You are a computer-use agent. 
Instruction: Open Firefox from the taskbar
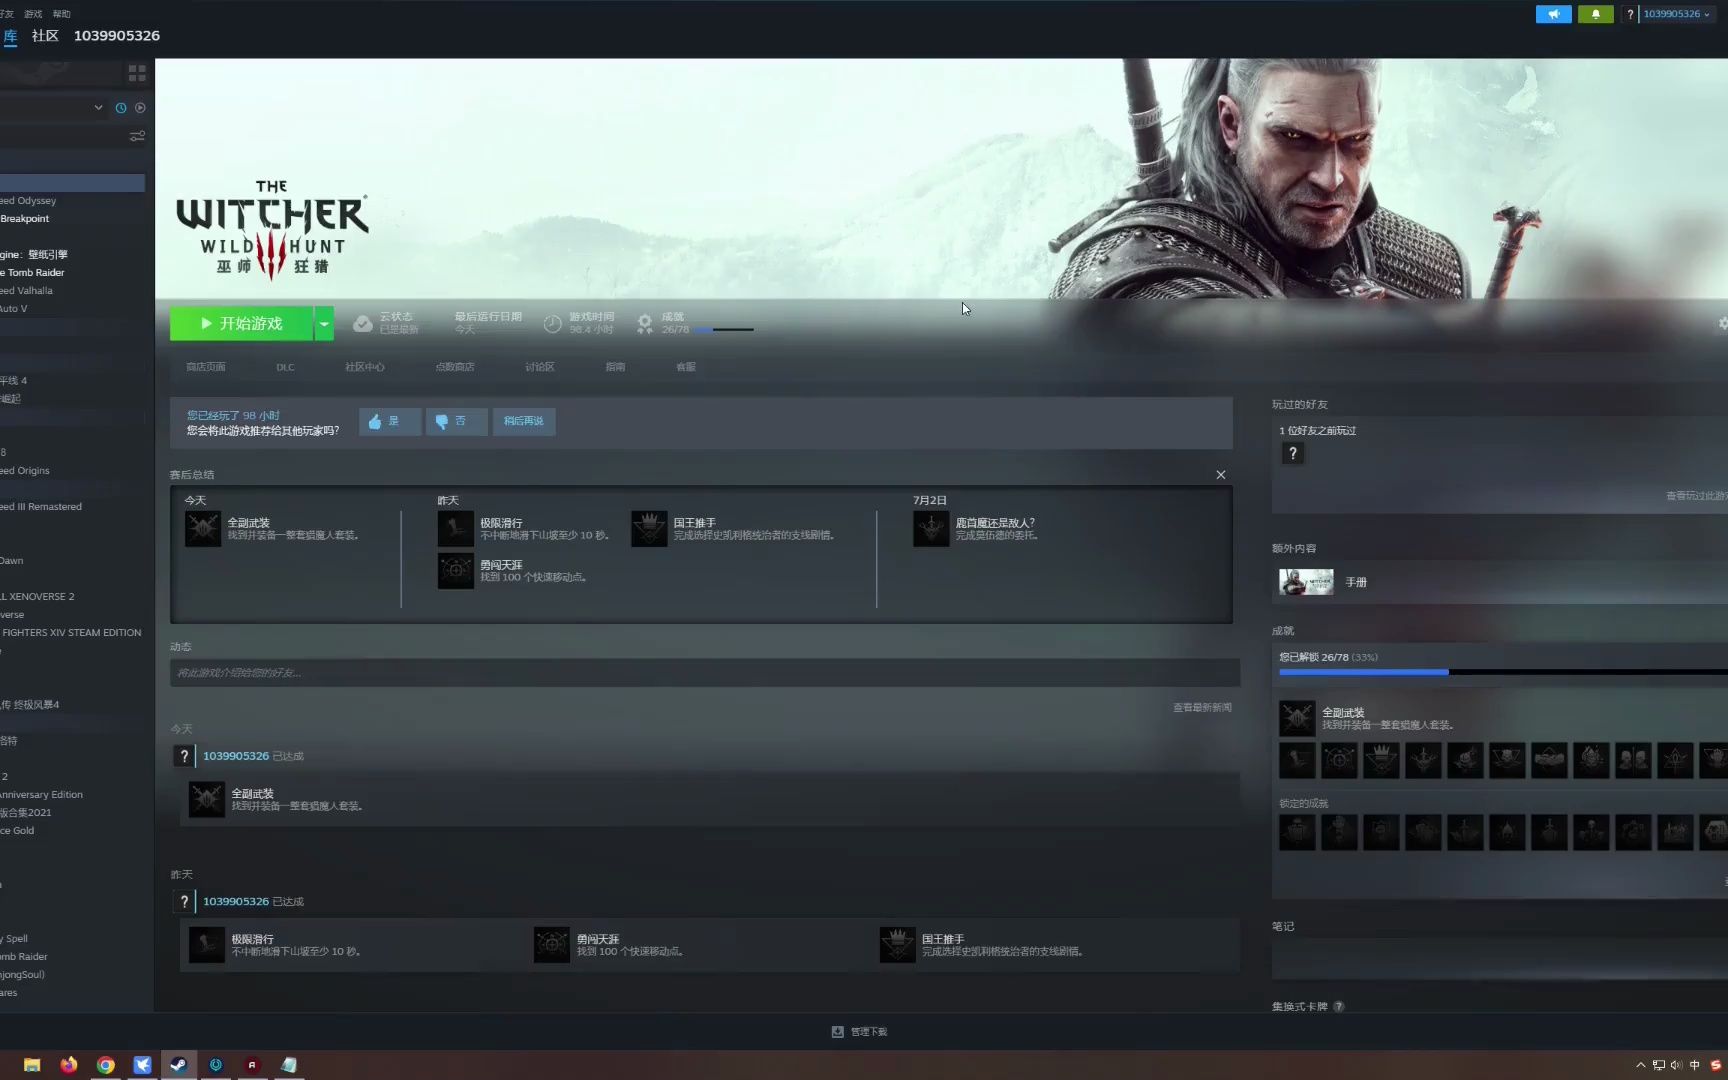click(x=68, y=1065)
